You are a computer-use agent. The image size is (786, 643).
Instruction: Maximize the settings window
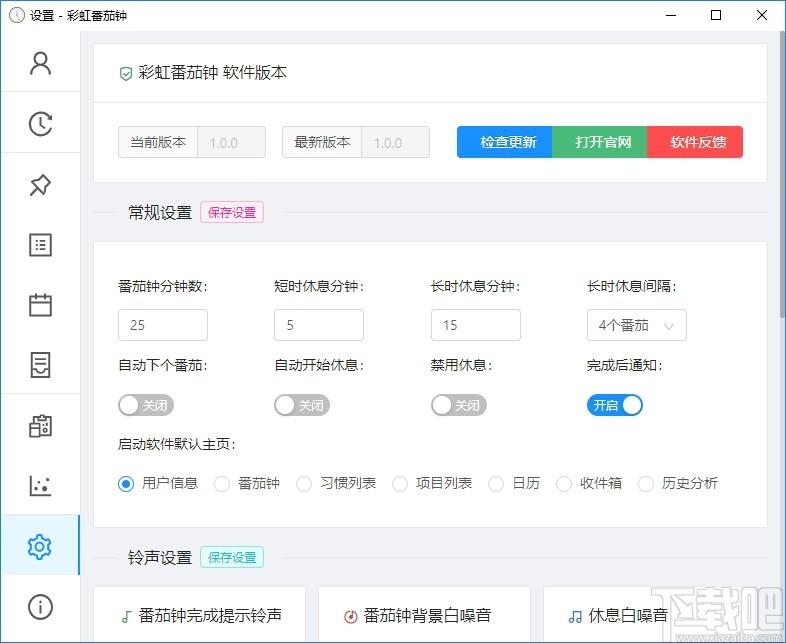[x=716, y=15]
